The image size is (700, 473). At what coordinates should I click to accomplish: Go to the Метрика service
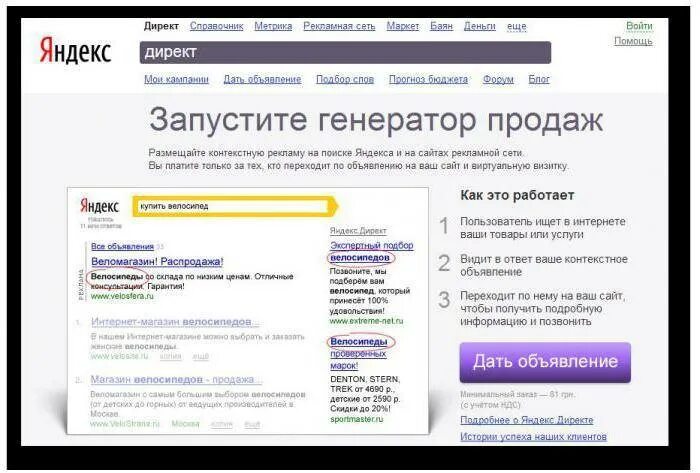pos(273,26)
